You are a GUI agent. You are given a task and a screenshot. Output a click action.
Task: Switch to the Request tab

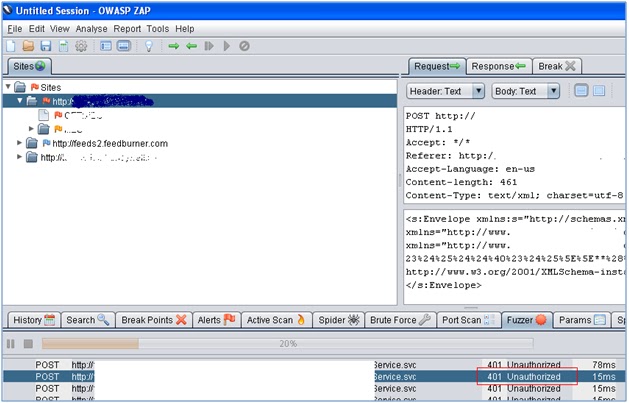[x=437, y=66]
